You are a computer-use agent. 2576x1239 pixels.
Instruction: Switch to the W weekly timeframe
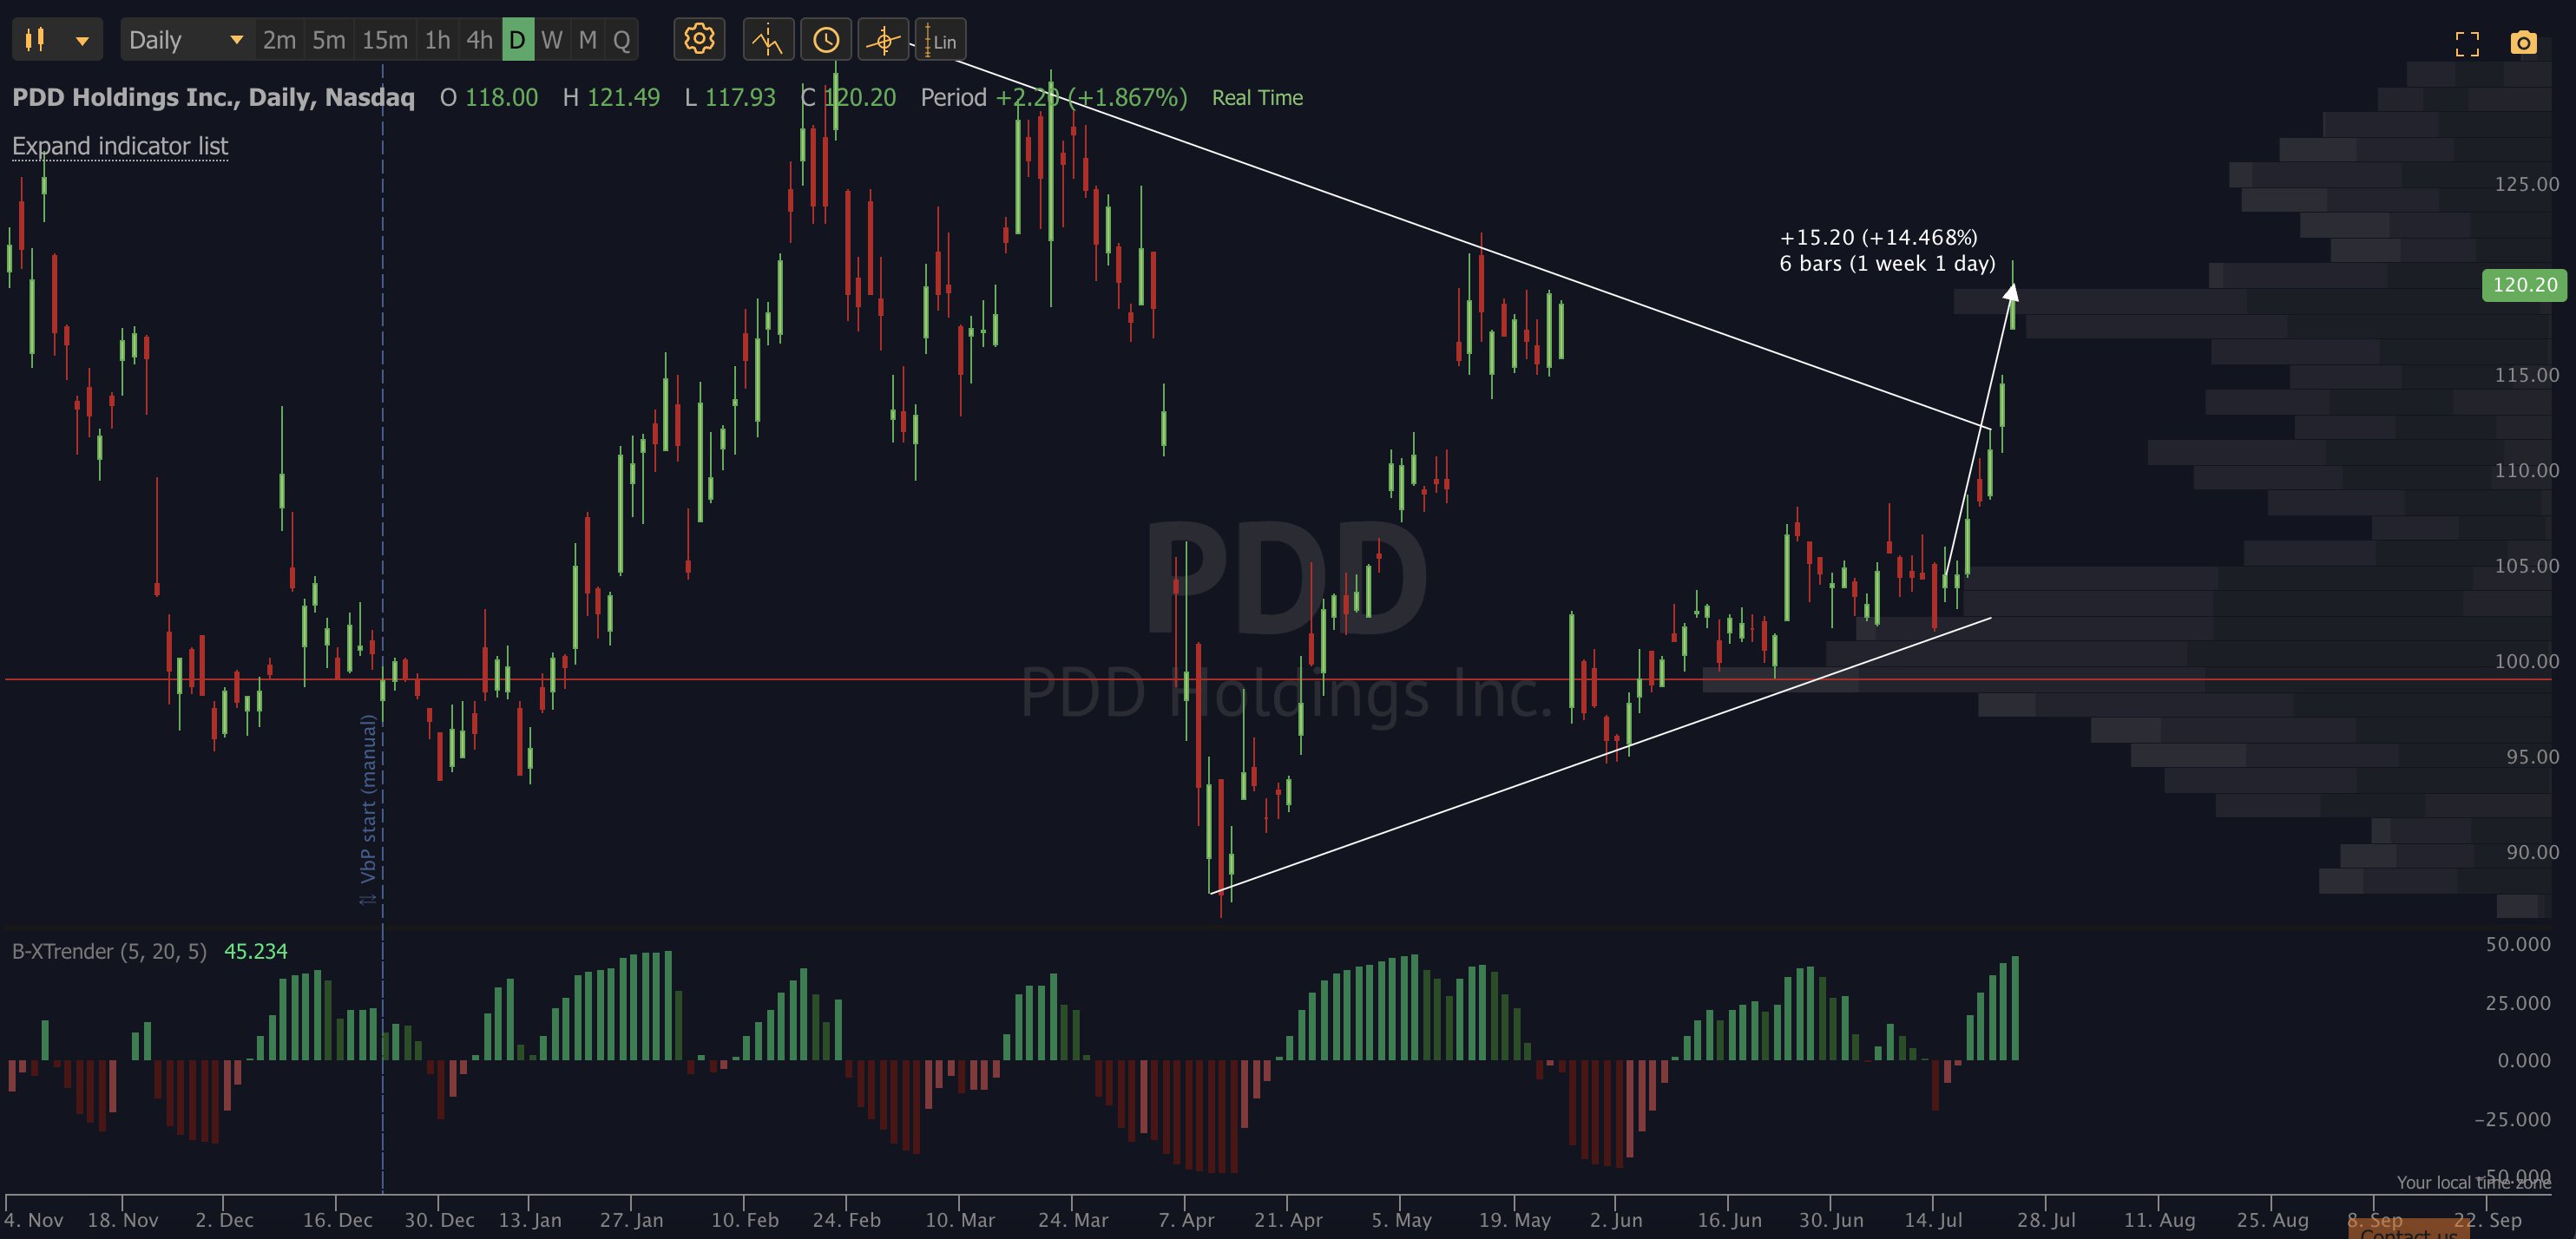coord(551,40)
